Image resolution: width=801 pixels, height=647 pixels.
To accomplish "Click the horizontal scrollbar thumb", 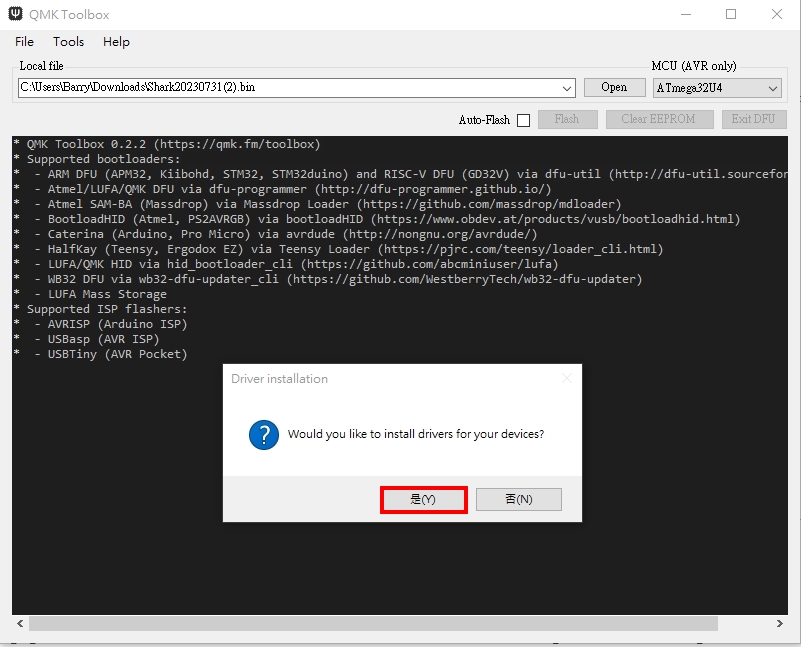I will [373, 624].
